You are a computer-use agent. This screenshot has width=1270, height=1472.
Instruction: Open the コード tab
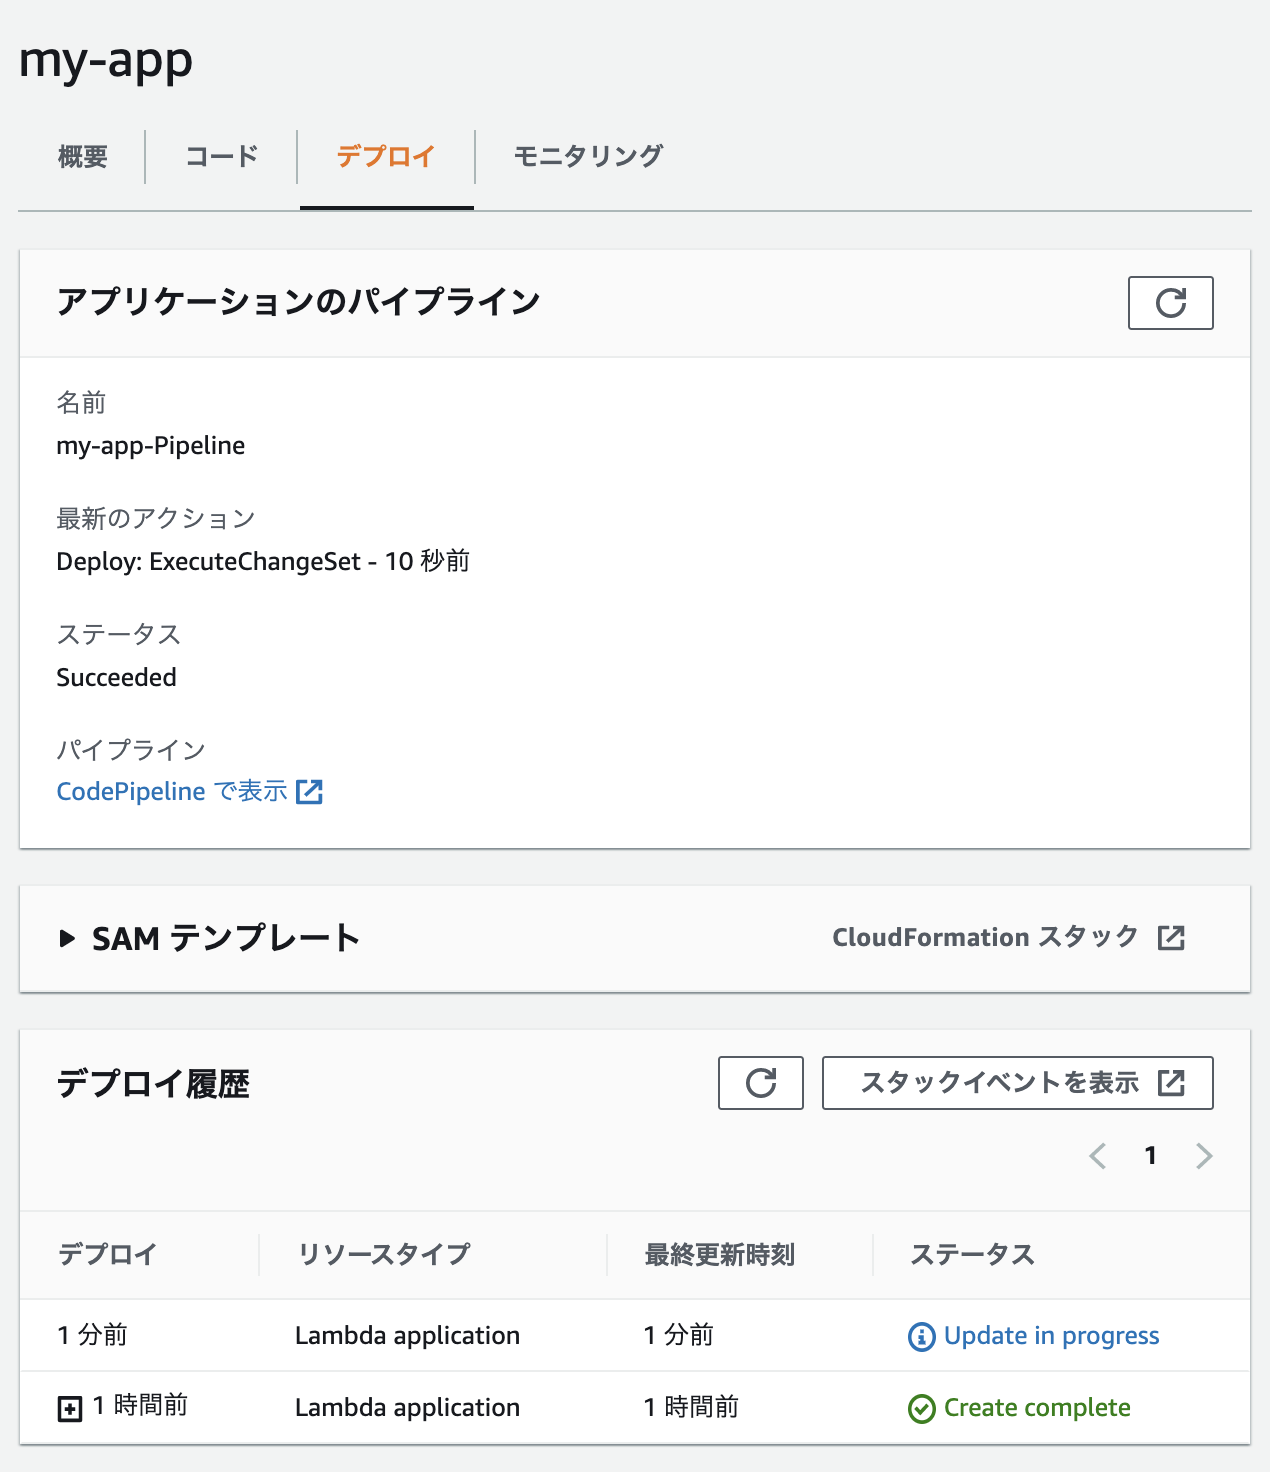click(x=220, y=157)
